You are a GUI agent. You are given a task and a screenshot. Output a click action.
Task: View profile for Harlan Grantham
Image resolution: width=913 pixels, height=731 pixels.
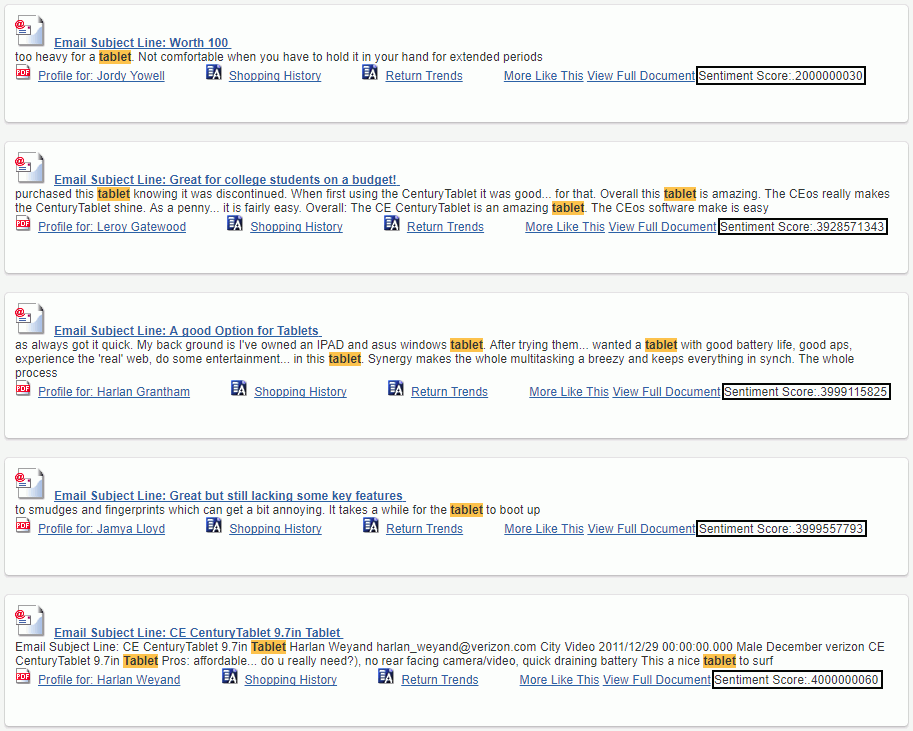point(114,391)
